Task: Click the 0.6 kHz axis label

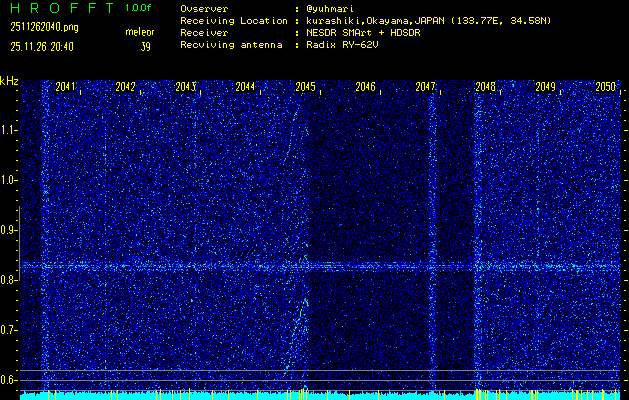Action: click(x=8, y=380)
